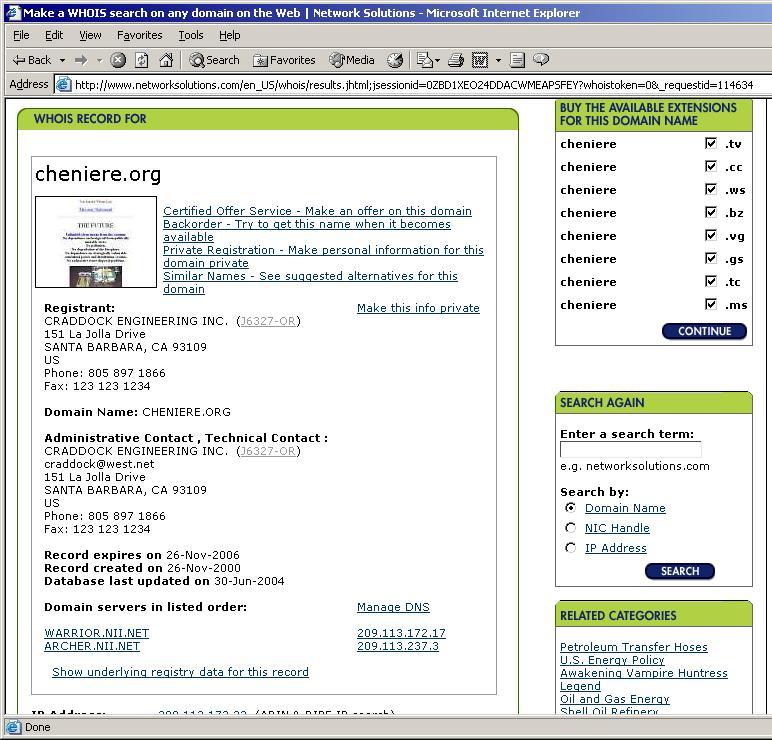The image size is (772, 740).
Task: Click the Forward arrow button
Action: click(x=81, y=60)
